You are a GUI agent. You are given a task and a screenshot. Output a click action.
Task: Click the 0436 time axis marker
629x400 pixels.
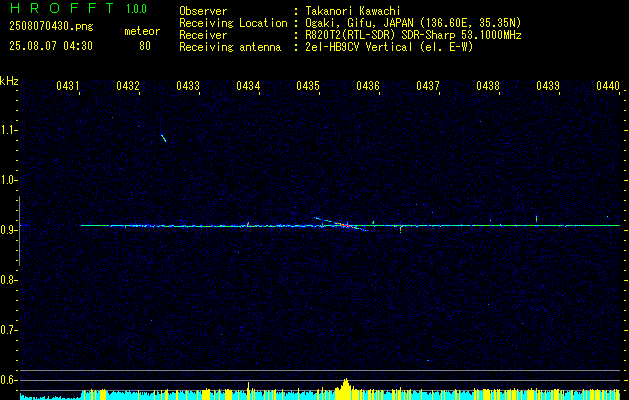coord(368,86)
